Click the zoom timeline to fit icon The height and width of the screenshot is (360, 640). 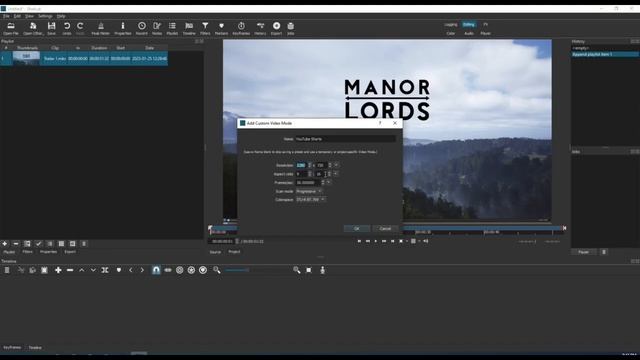pos(309,270)
